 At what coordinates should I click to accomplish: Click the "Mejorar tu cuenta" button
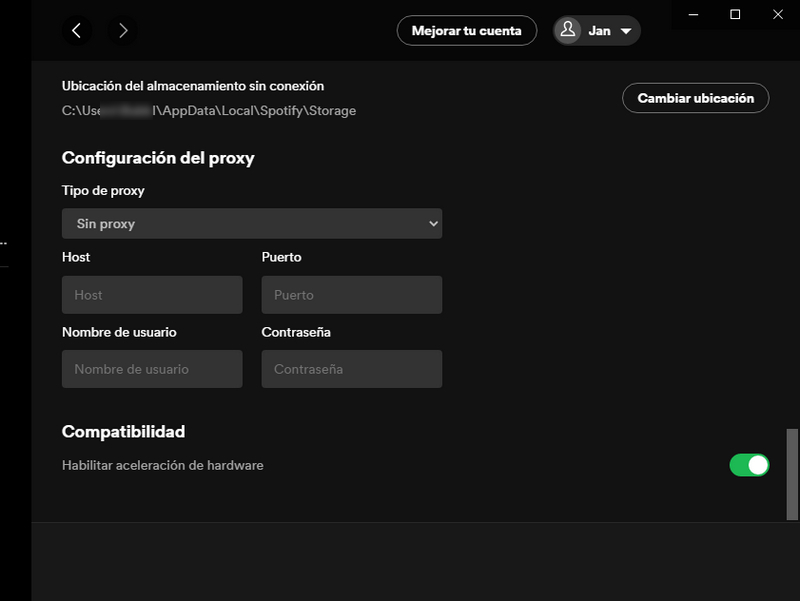pyautogui.click(x=466, y=30)
